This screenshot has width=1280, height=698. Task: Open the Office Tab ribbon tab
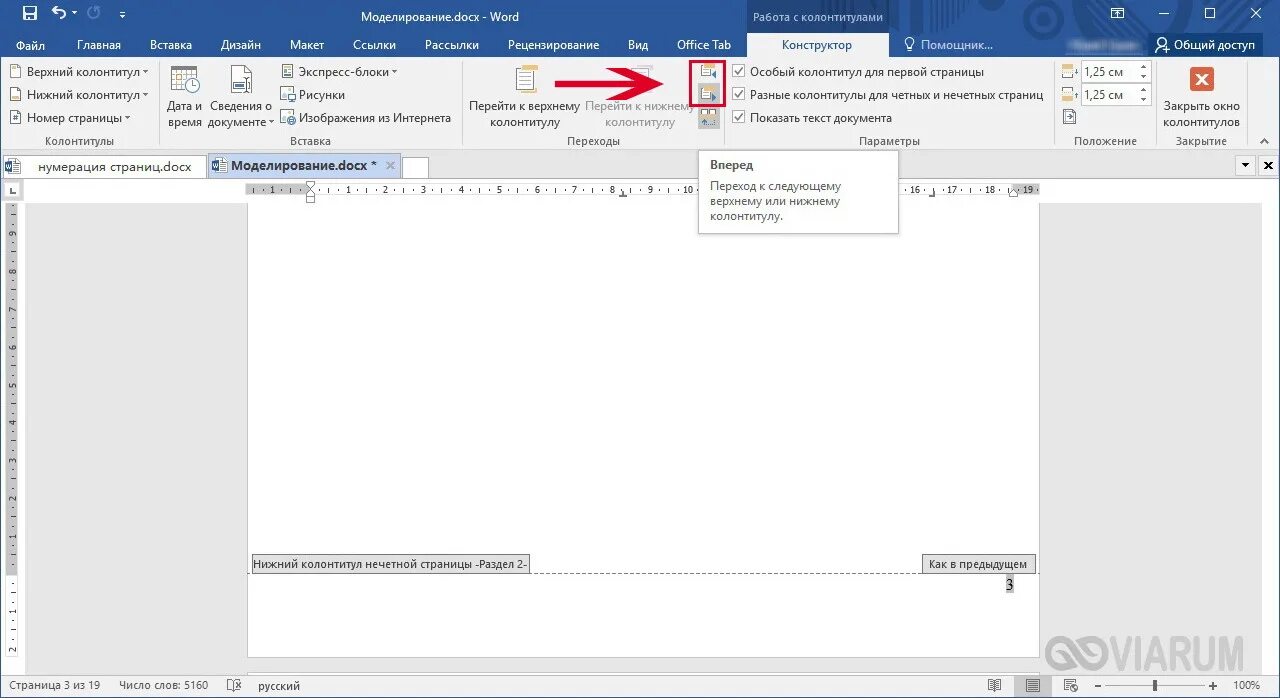[x=704, y=45]
